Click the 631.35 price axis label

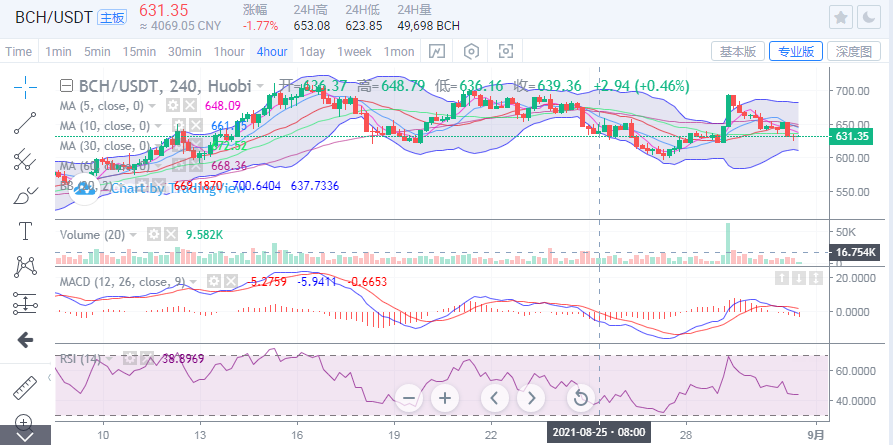(851, 136)
